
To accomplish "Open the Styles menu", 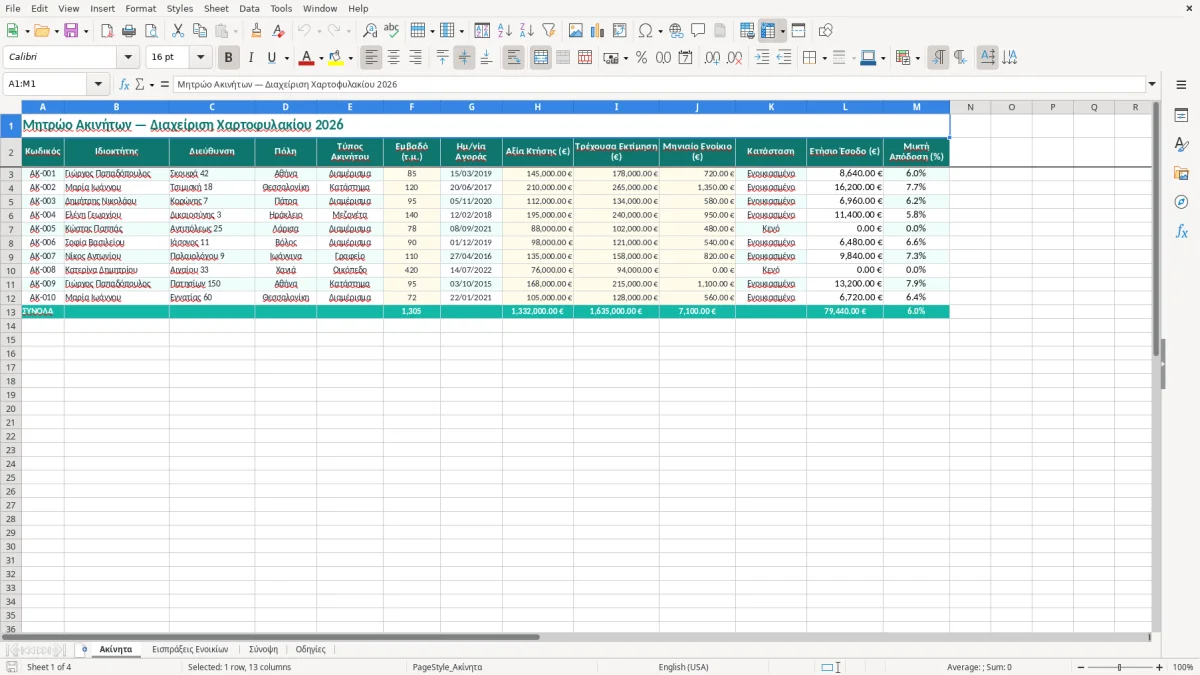I will 180,8.
